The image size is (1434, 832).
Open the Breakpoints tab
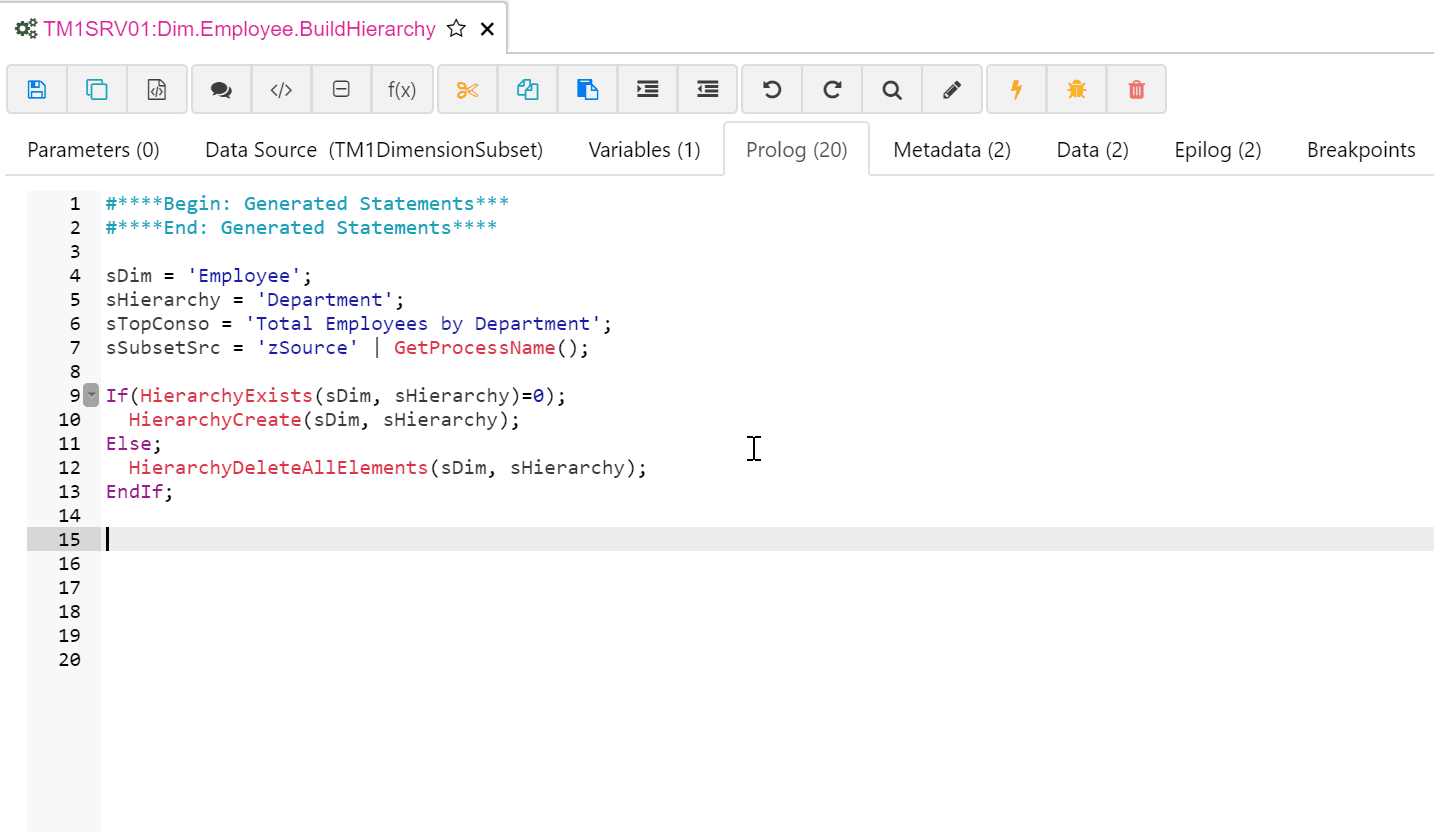[1360, 150]
